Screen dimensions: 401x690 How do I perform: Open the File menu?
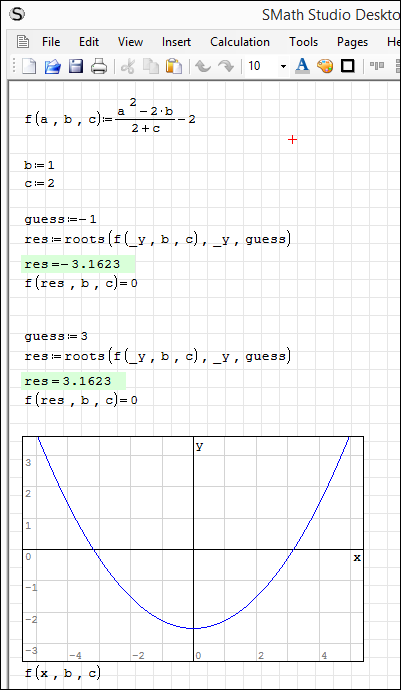[x=51, y=42]
